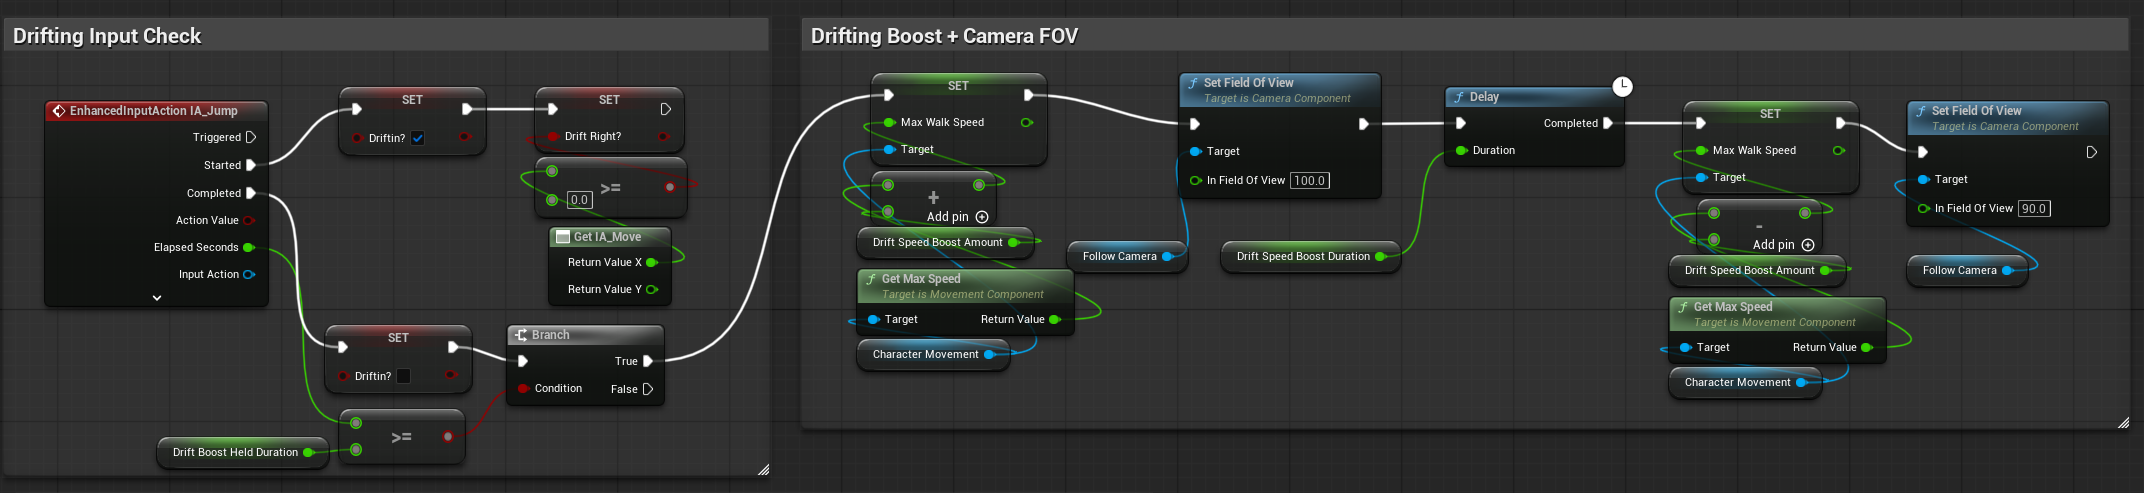Screen dimensions: 2144x493
Task: Click the In Field Of View 100.0 field
Action: pyautogui.click(x=1309, y=181)
